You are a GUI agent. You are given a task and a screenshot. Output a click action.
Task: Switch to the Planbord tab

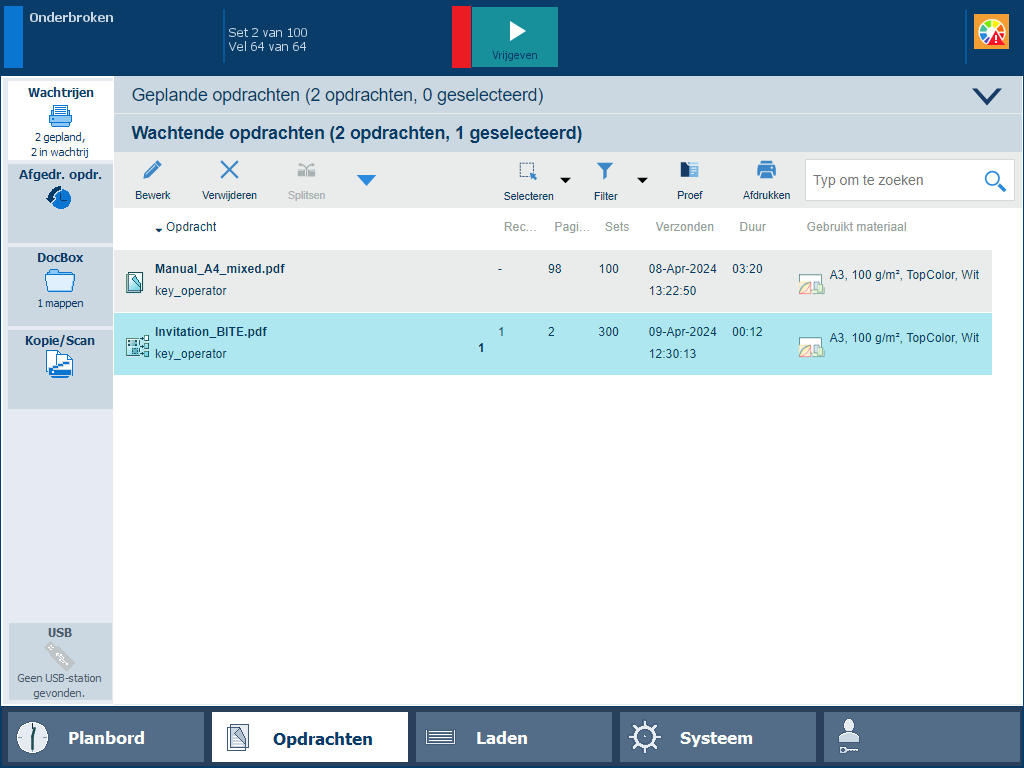click(106, 737)
